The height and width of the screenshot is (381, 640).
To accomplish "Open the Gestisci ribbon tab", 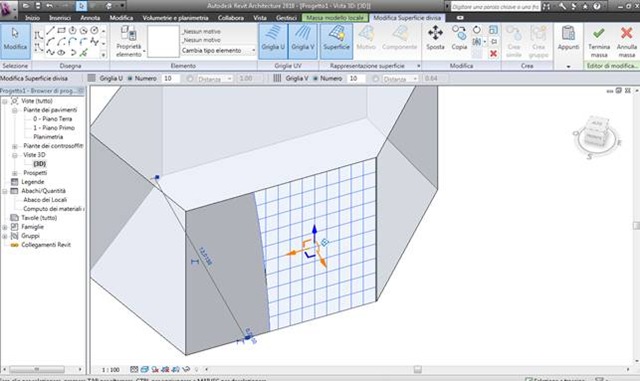I will (286, 18).
